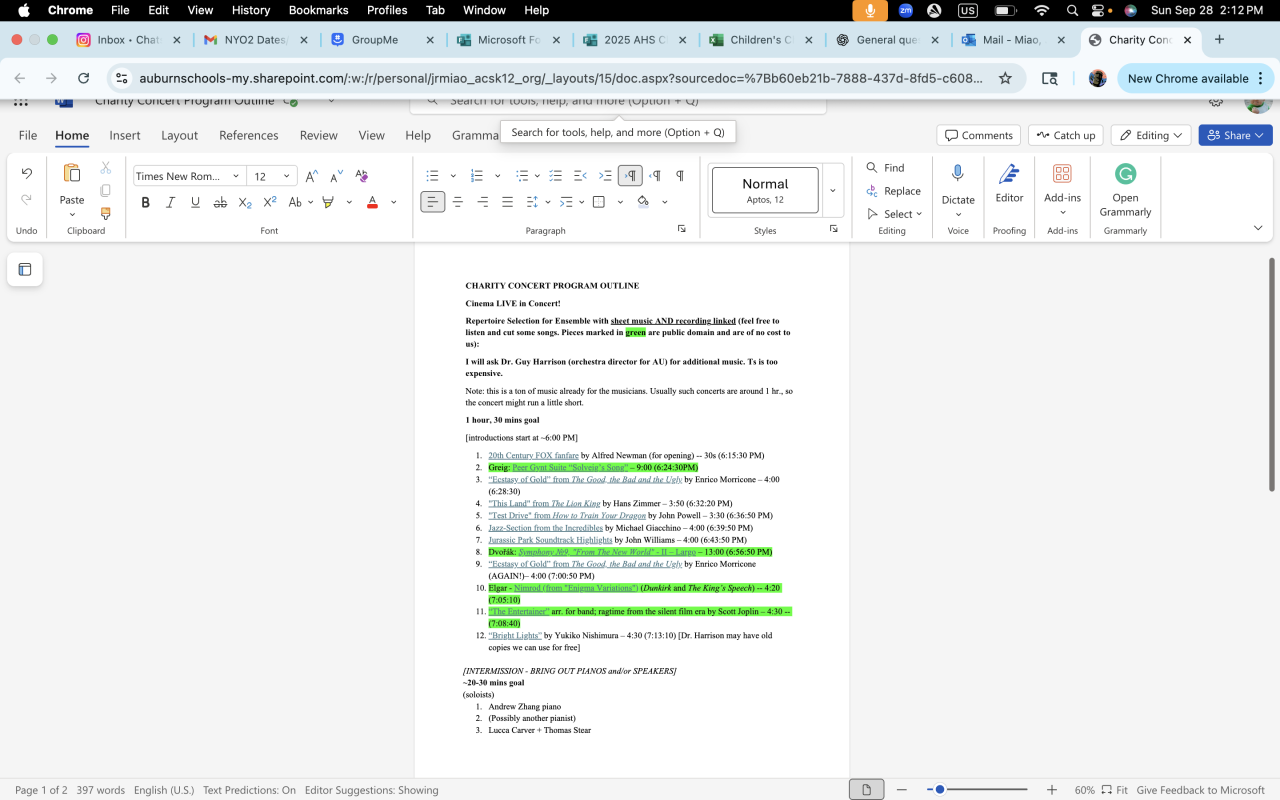Expand the font size dropdown
The image size is (1280, 800).
coord(286,176)
